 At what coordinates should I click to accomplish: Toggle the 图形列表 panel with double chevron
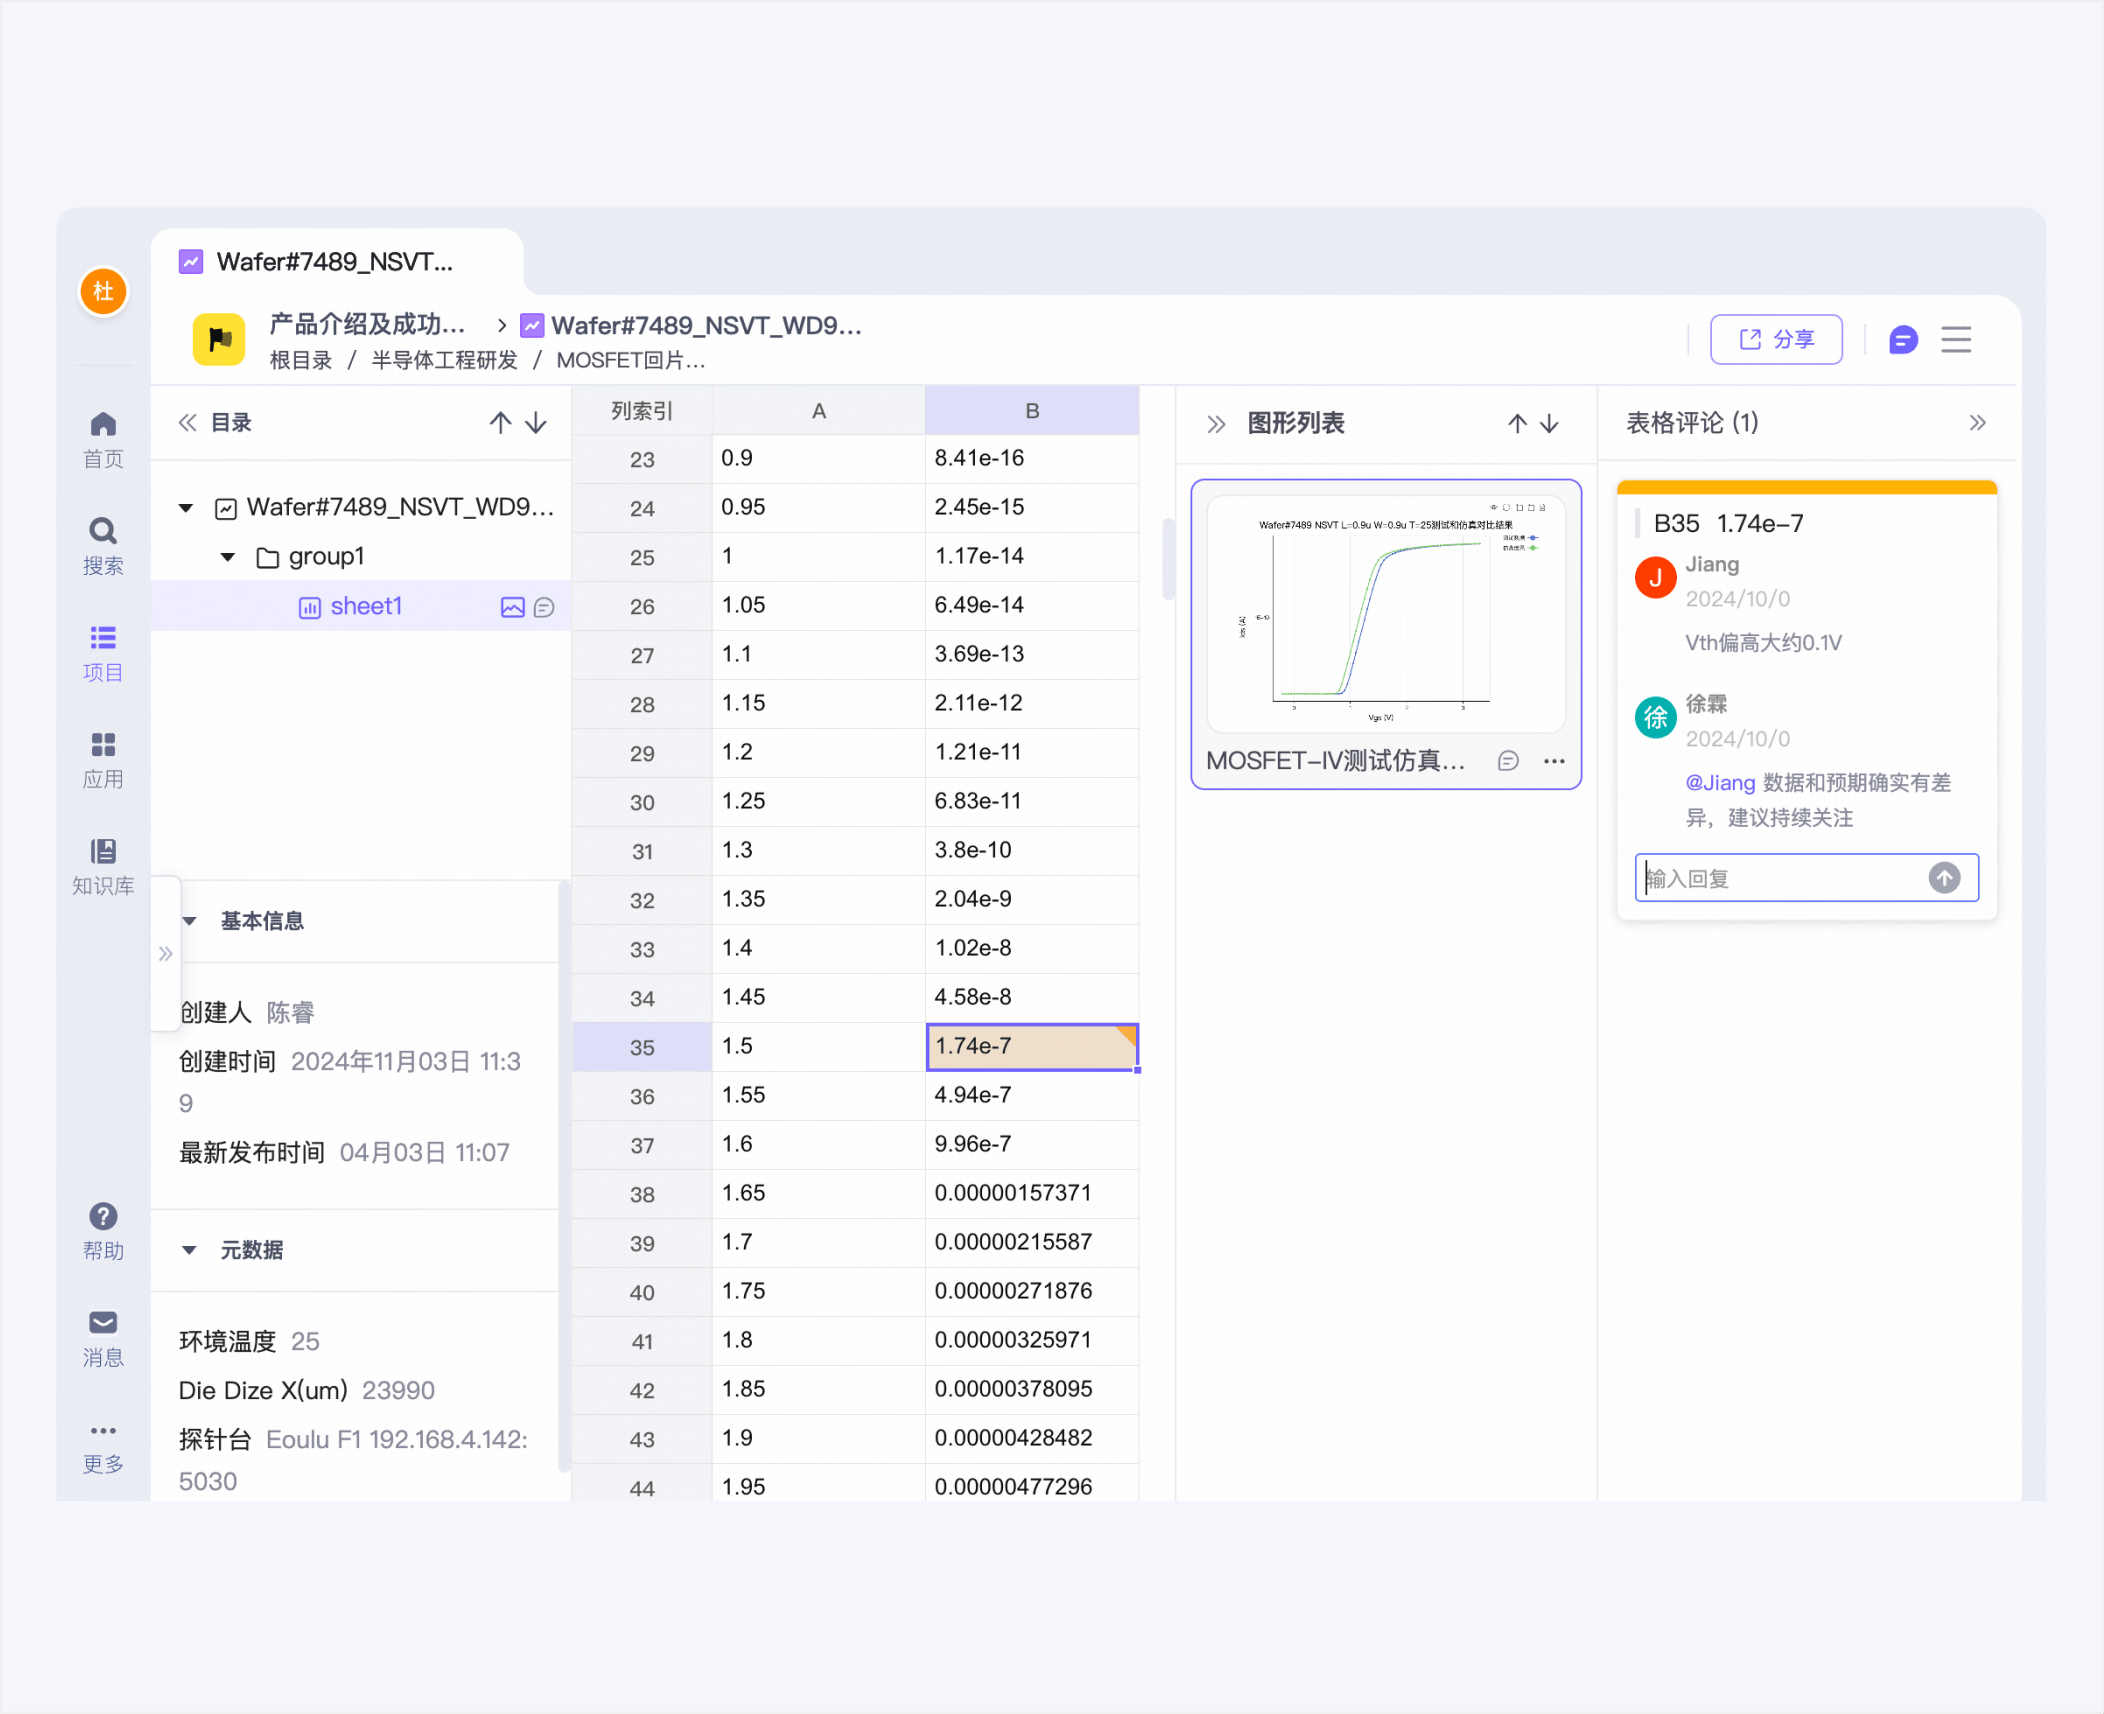click(x=1216, y=424)
